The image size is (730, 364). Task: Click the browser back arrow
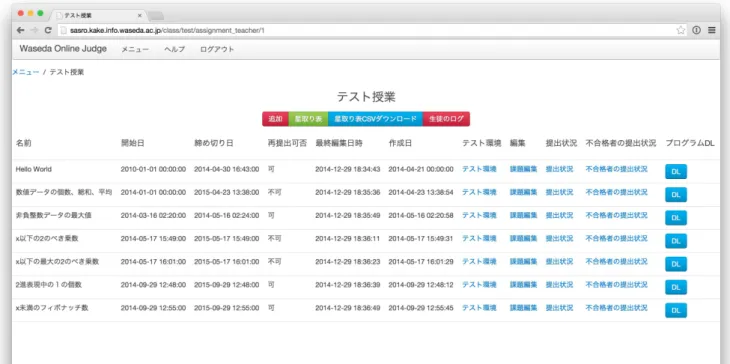tap(20, 30)
